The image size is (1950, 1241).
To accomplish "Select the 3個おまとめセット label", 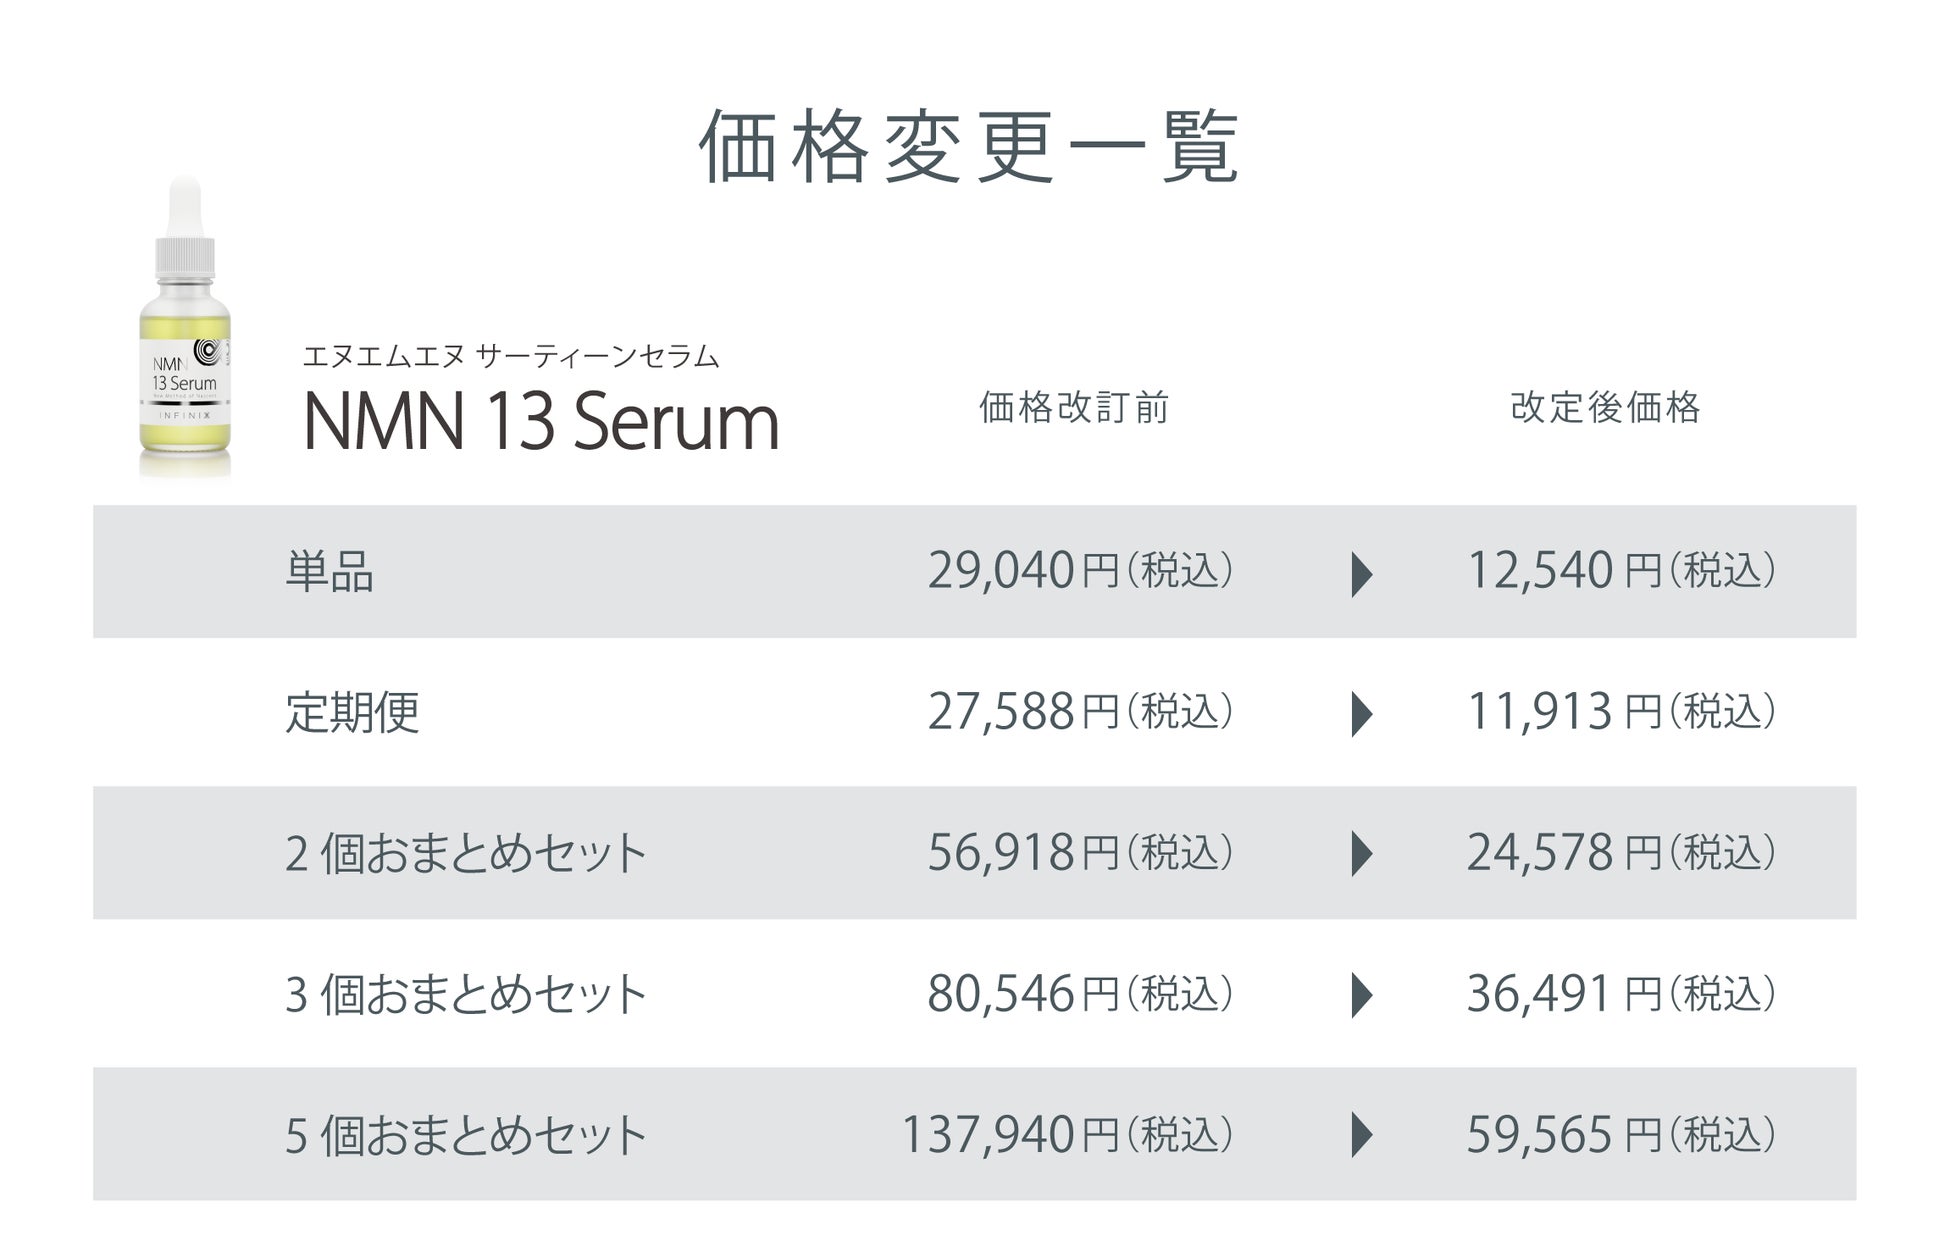I will [x=465, y=995].
